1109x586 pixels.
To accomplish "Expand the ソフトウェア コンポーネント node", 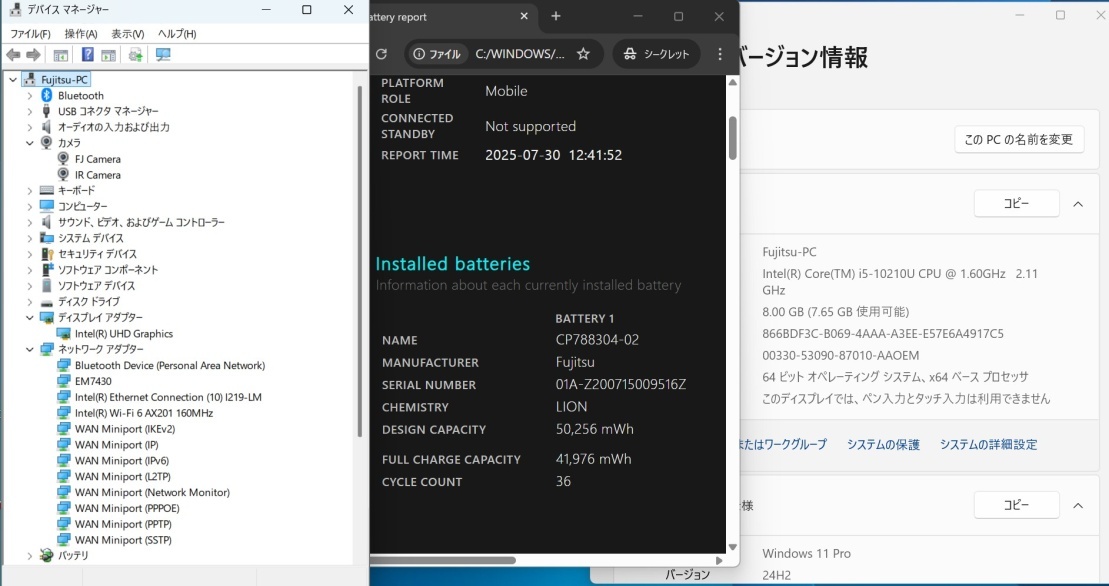I will click(30, 270).
